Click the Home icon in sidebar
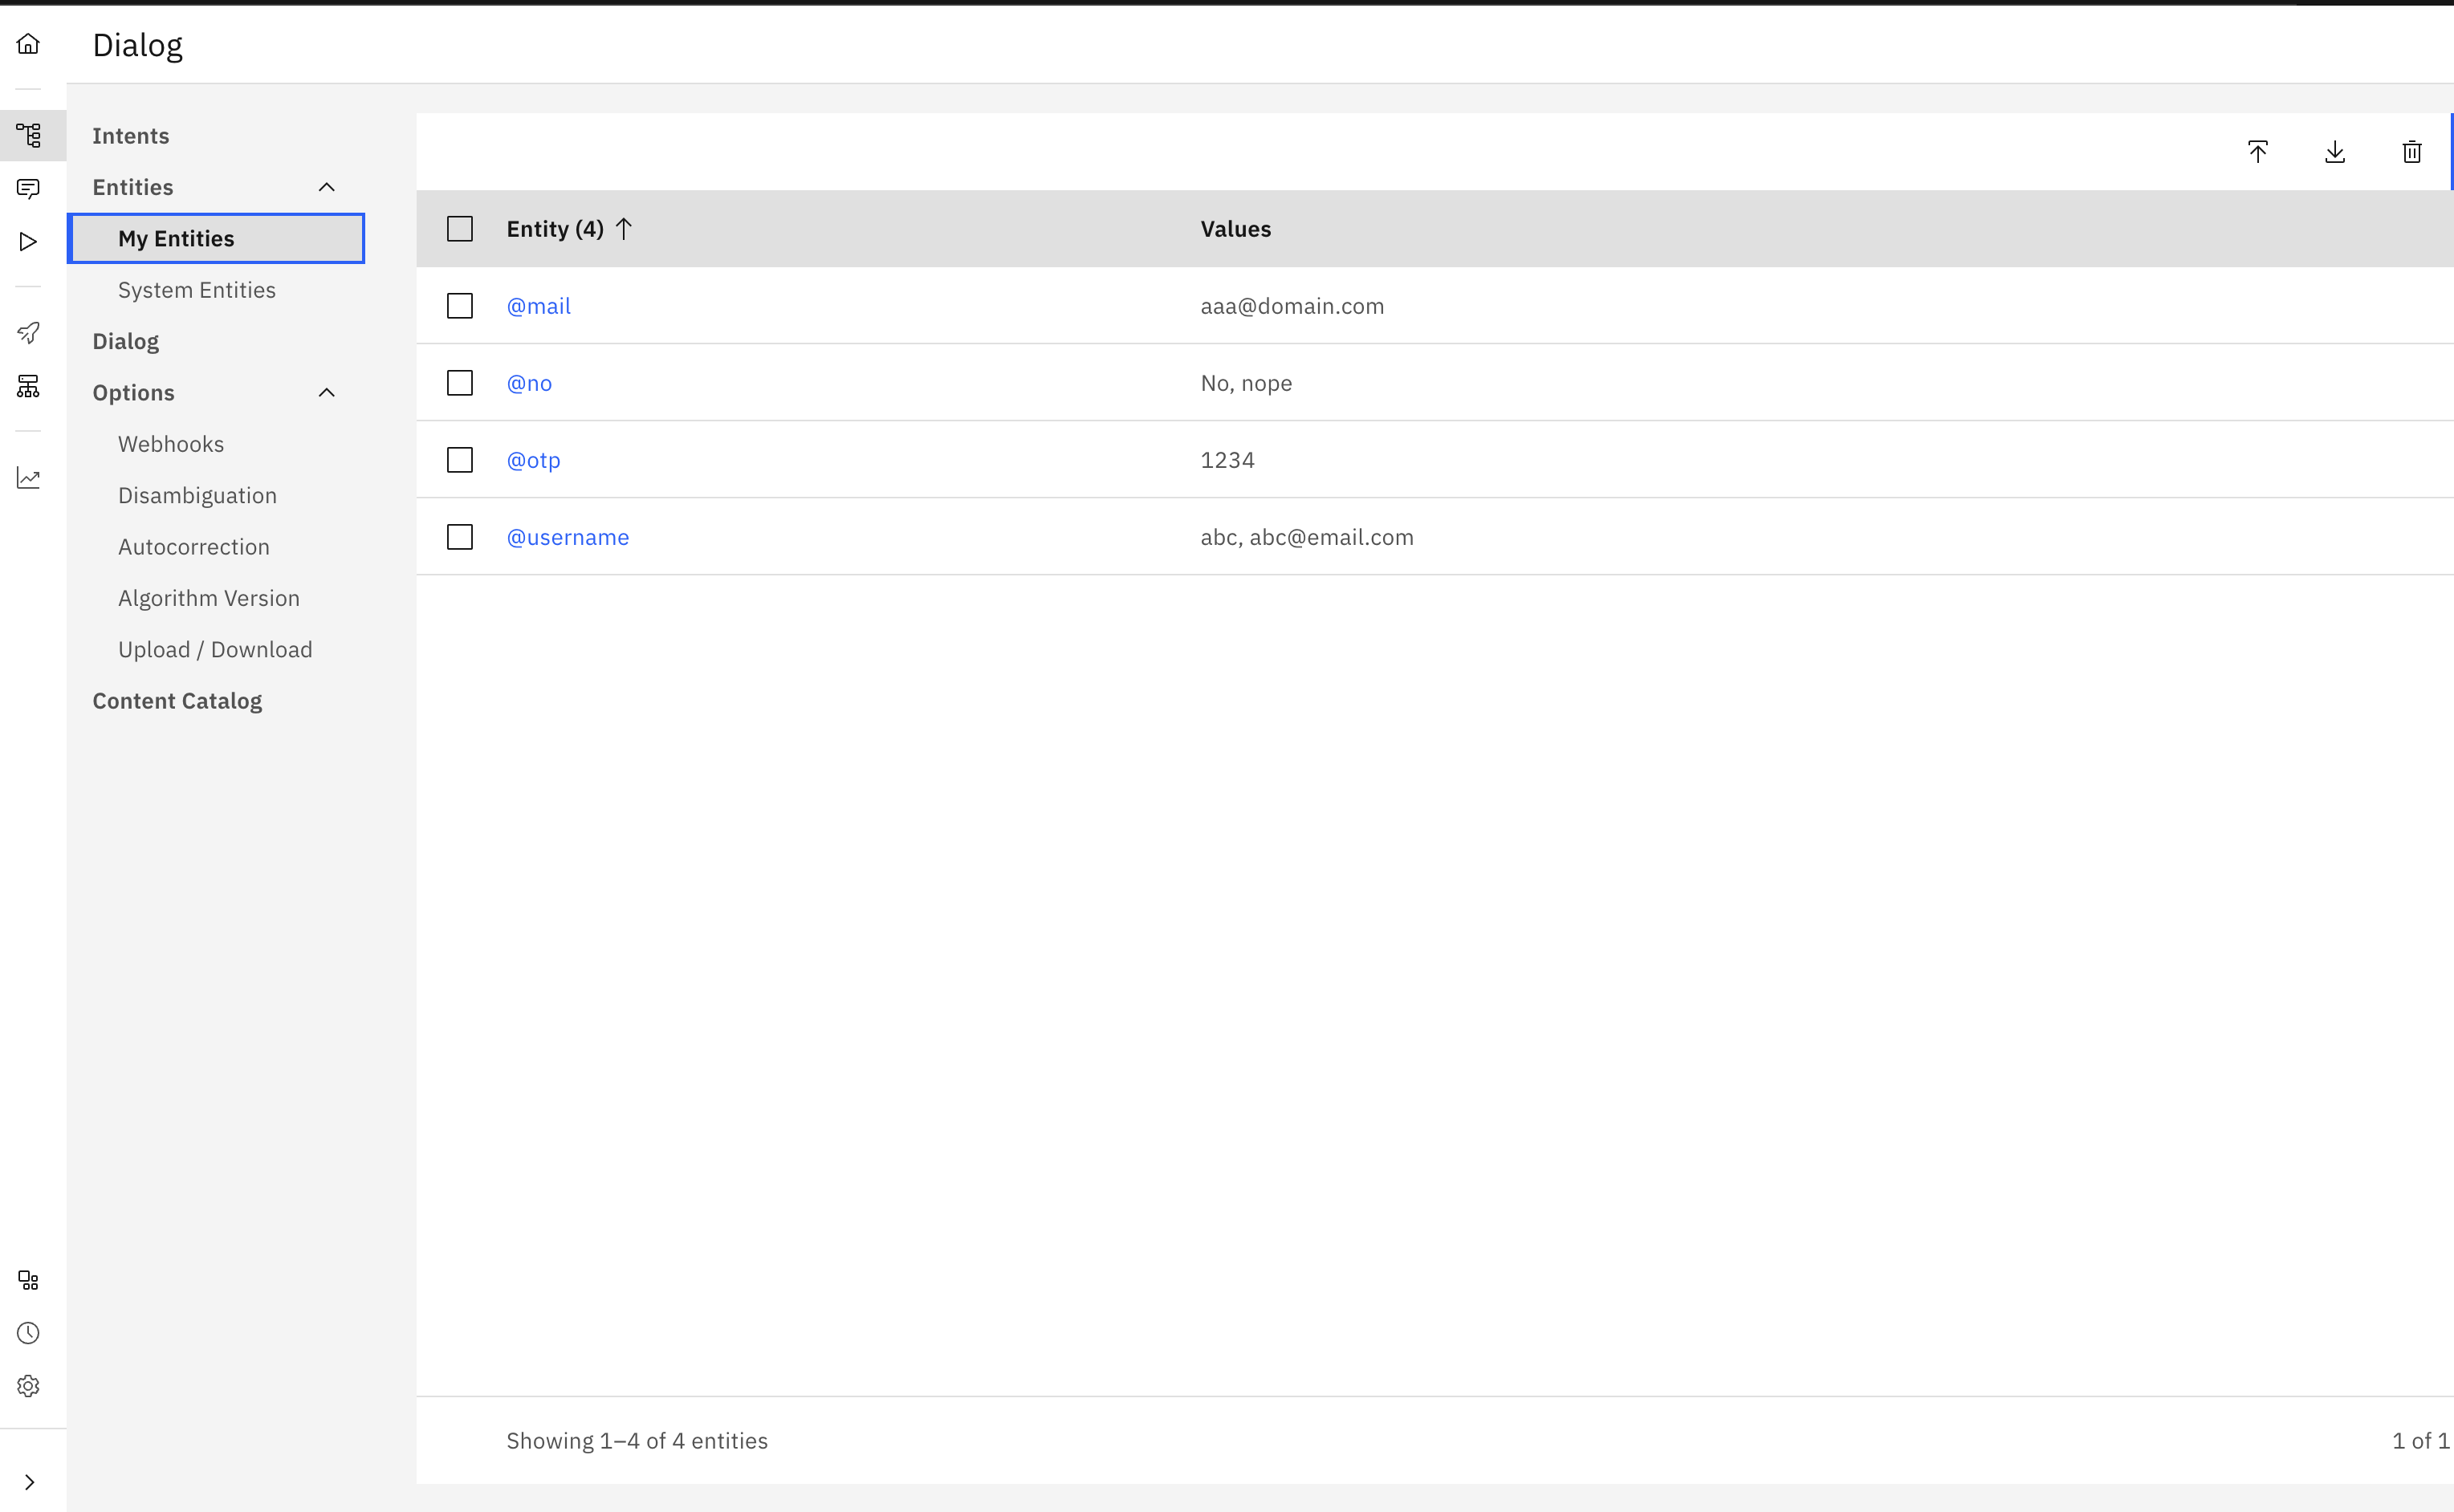 pos(28,44)
